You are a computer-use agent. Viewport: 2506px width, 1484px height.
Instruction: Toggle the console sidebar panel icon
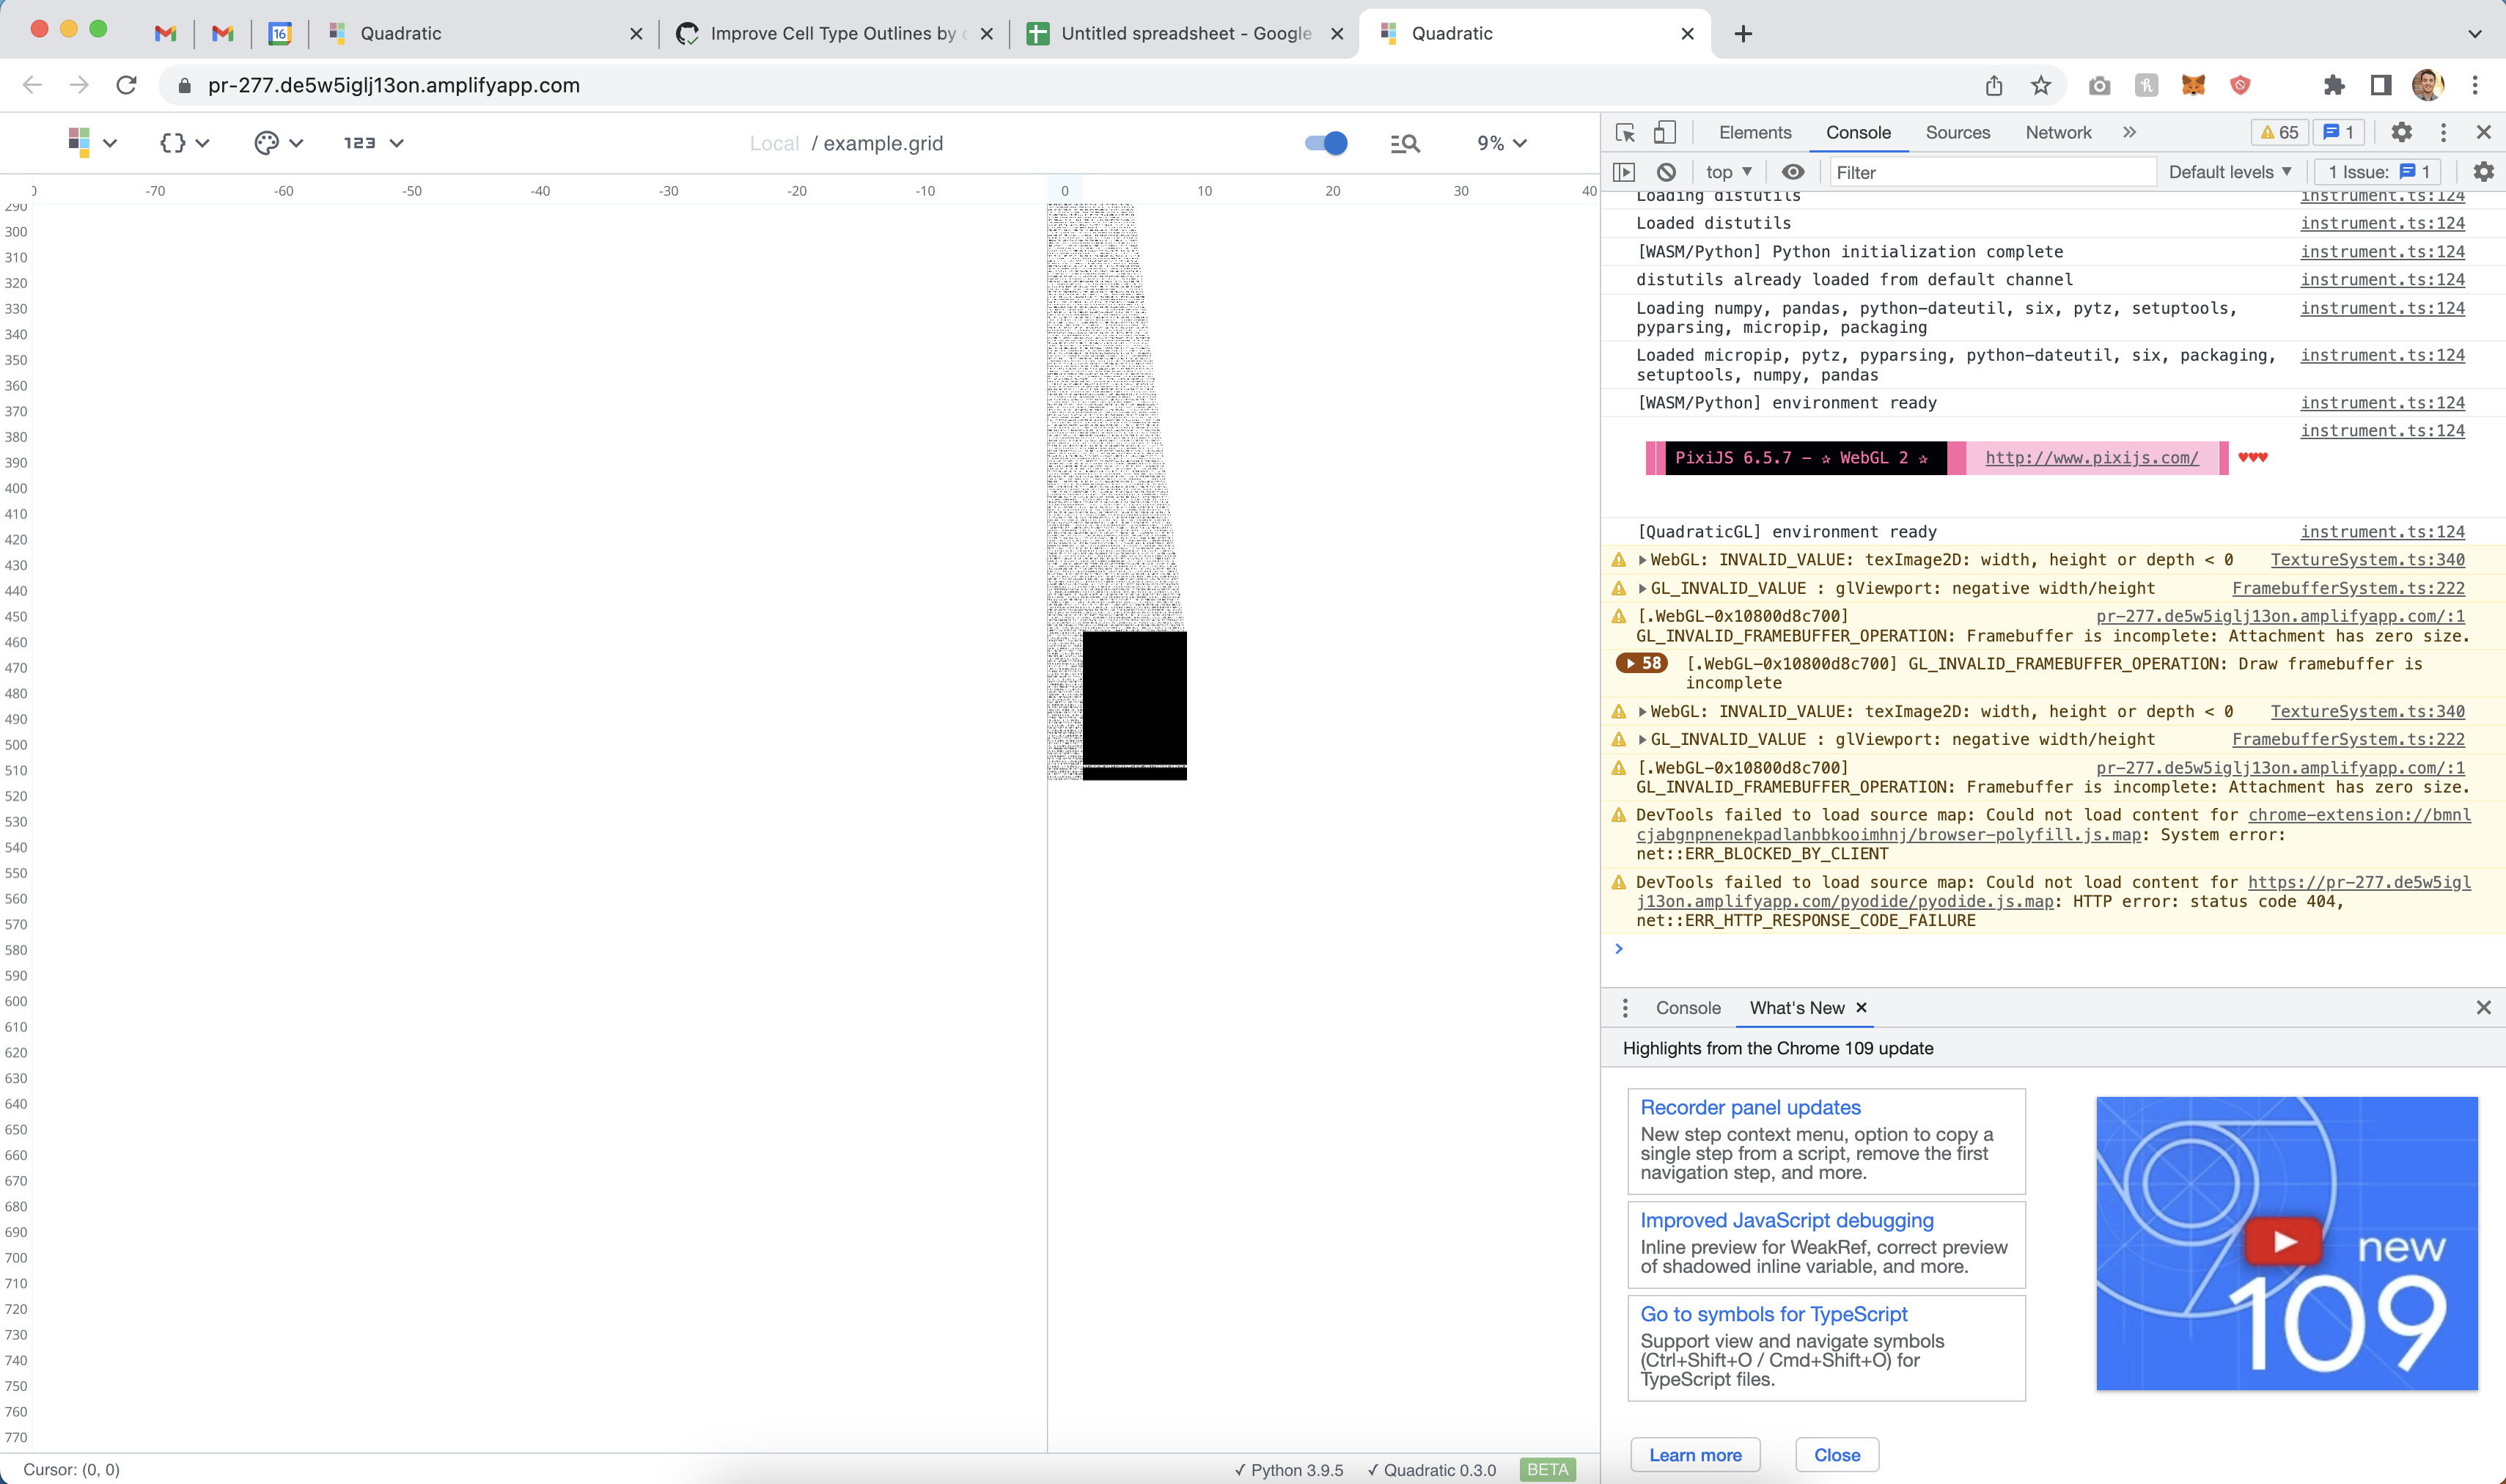point(1625,172)
